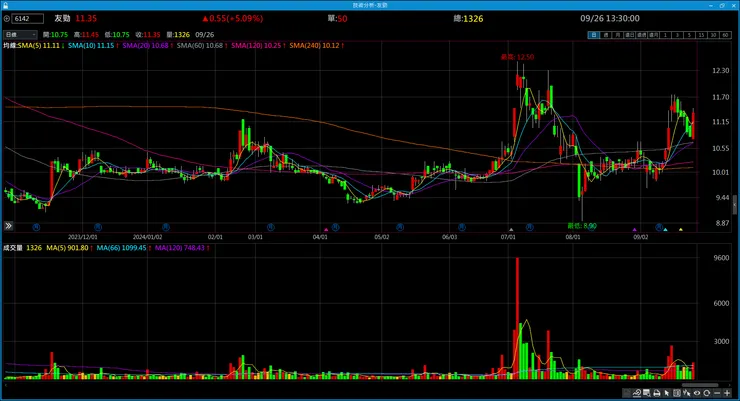Click the yellow triangle marker after 09/02
Screen dimensions: 740x401
(x=681, y=230)
